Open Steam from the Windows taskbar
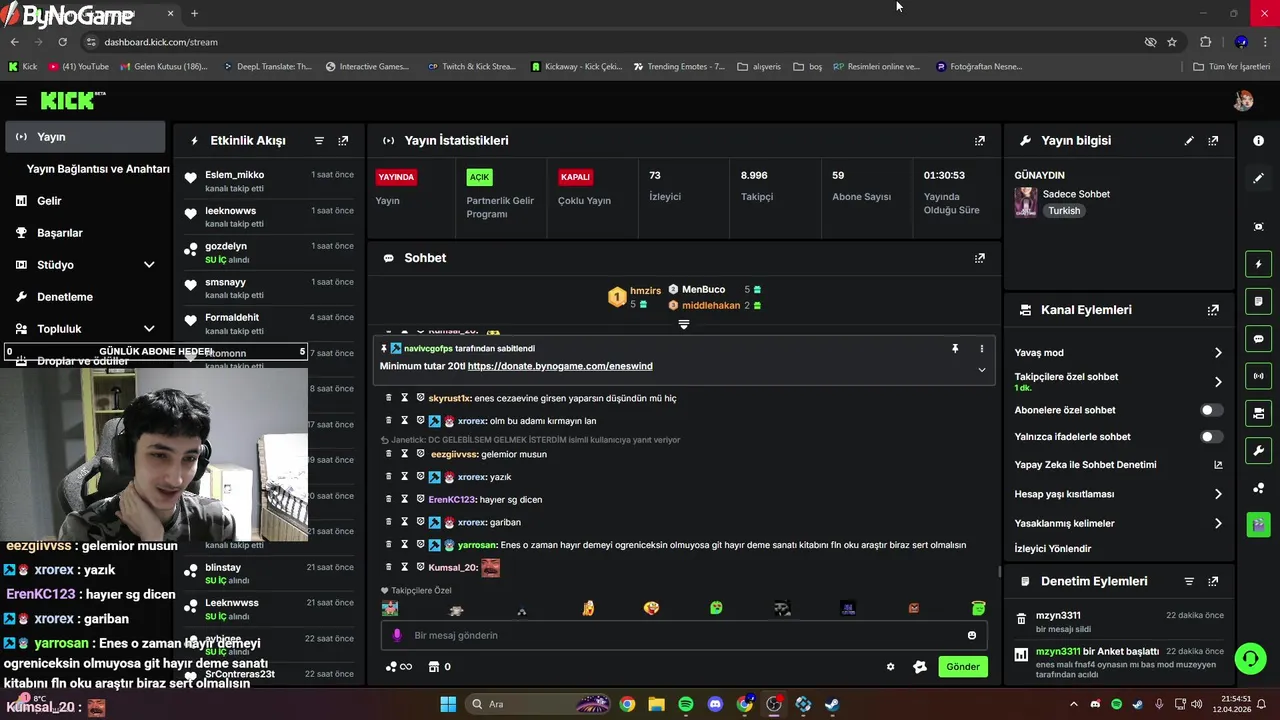 pyautogui.click(x=832, y=704)
